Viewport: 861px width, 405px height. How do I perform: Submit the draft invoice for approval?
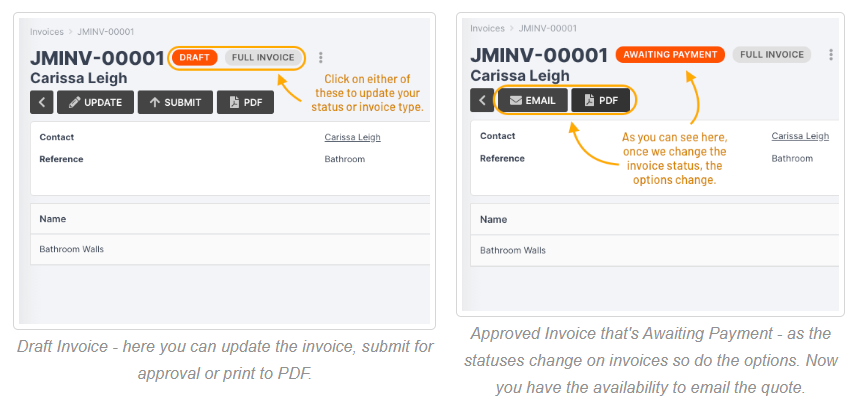pyautogui.click(x=176, y=102)
